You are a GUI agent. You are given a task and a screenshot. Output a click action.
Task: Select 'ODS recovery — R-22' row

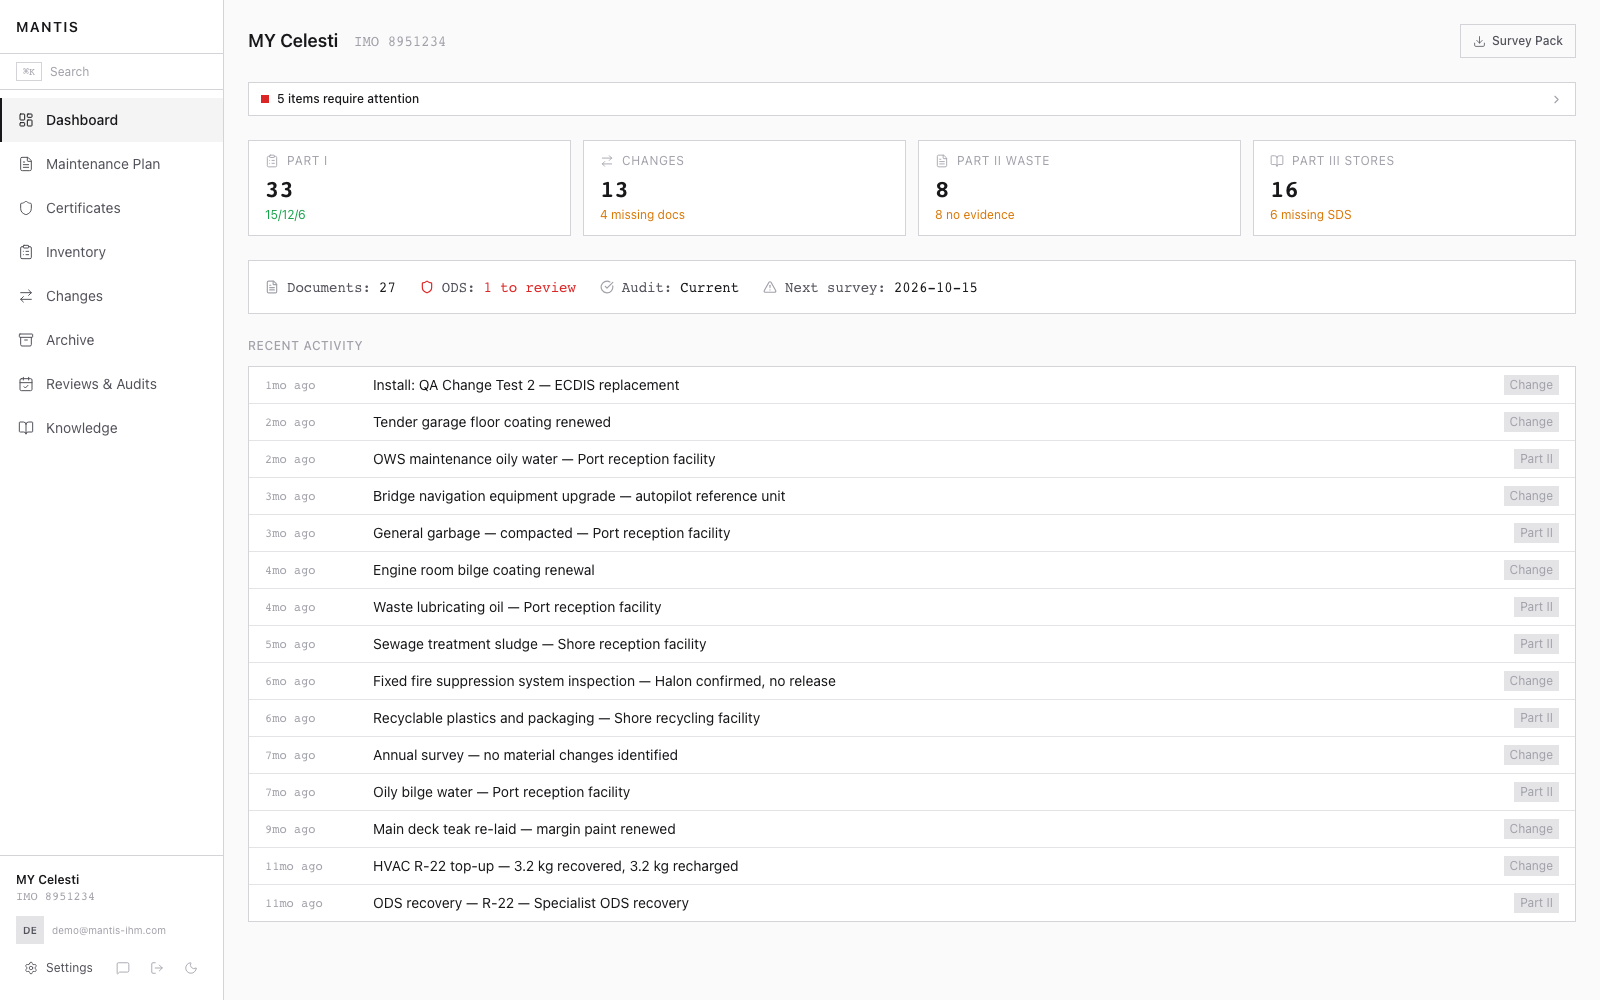[x=912, y=903]
